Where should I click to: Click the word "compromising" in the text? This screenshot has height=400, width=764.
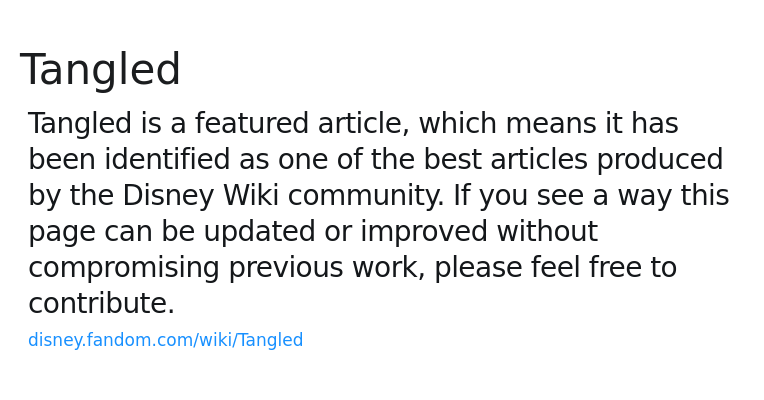(124, 269)
